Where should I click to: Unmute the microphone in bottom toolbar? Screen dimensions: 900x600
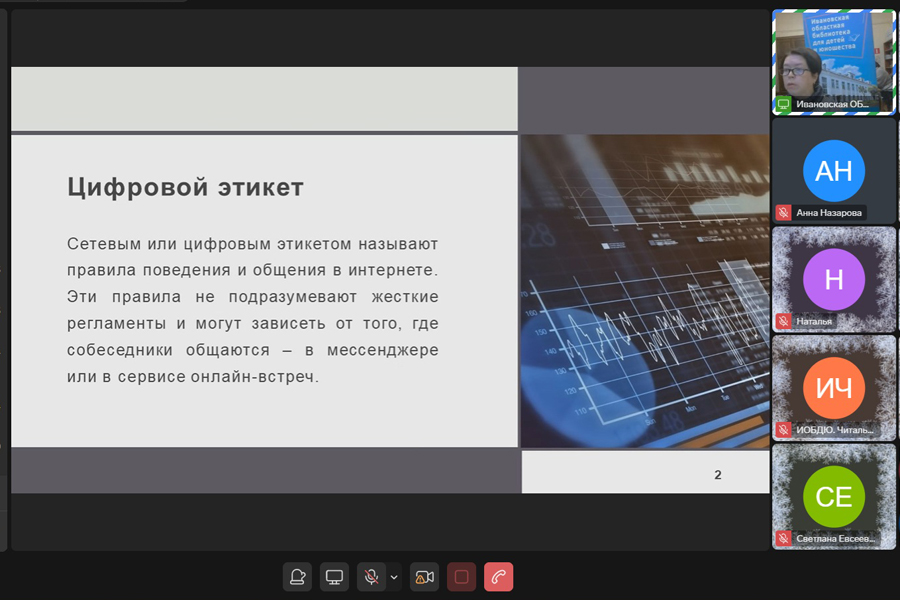[x=371, y=577]
